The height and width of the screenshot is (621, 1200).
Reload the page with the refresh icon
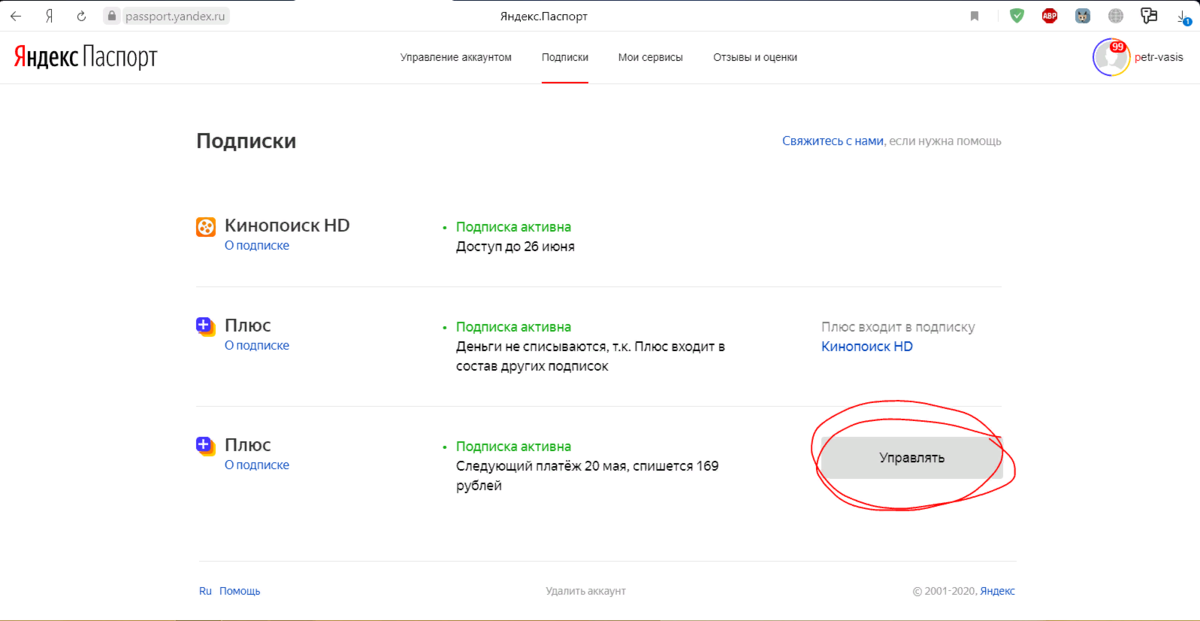[x=81, y=16]
